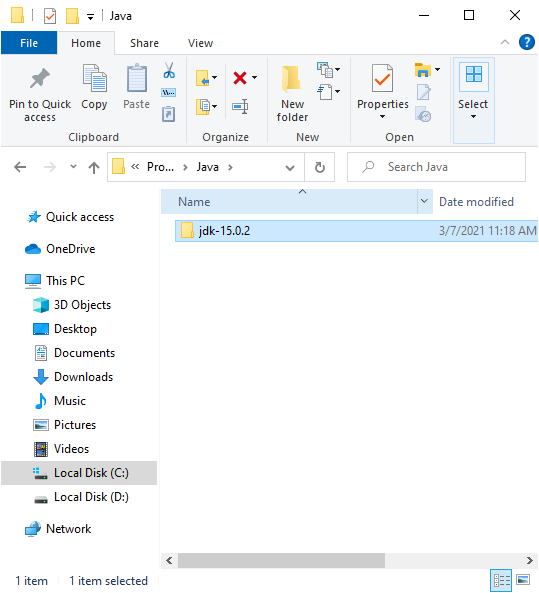Image resolution: width=539 pixels, height=593 pixels.
Task: Expand the Properties dropdown arrow
Action: pyautogui.click(x=382, y=116)
